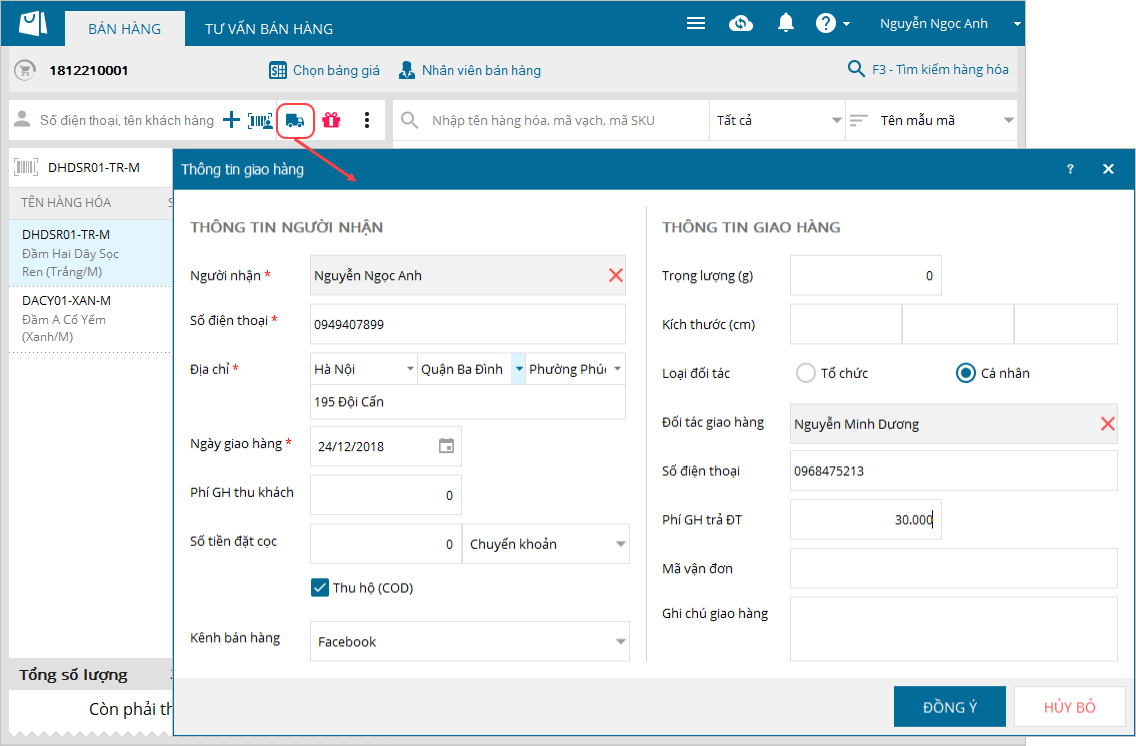Select the Cá nhân radio button
Image resolution: width=1136 pixels, height=746 pixels.
pyautogui.click(x=966, y=373)
